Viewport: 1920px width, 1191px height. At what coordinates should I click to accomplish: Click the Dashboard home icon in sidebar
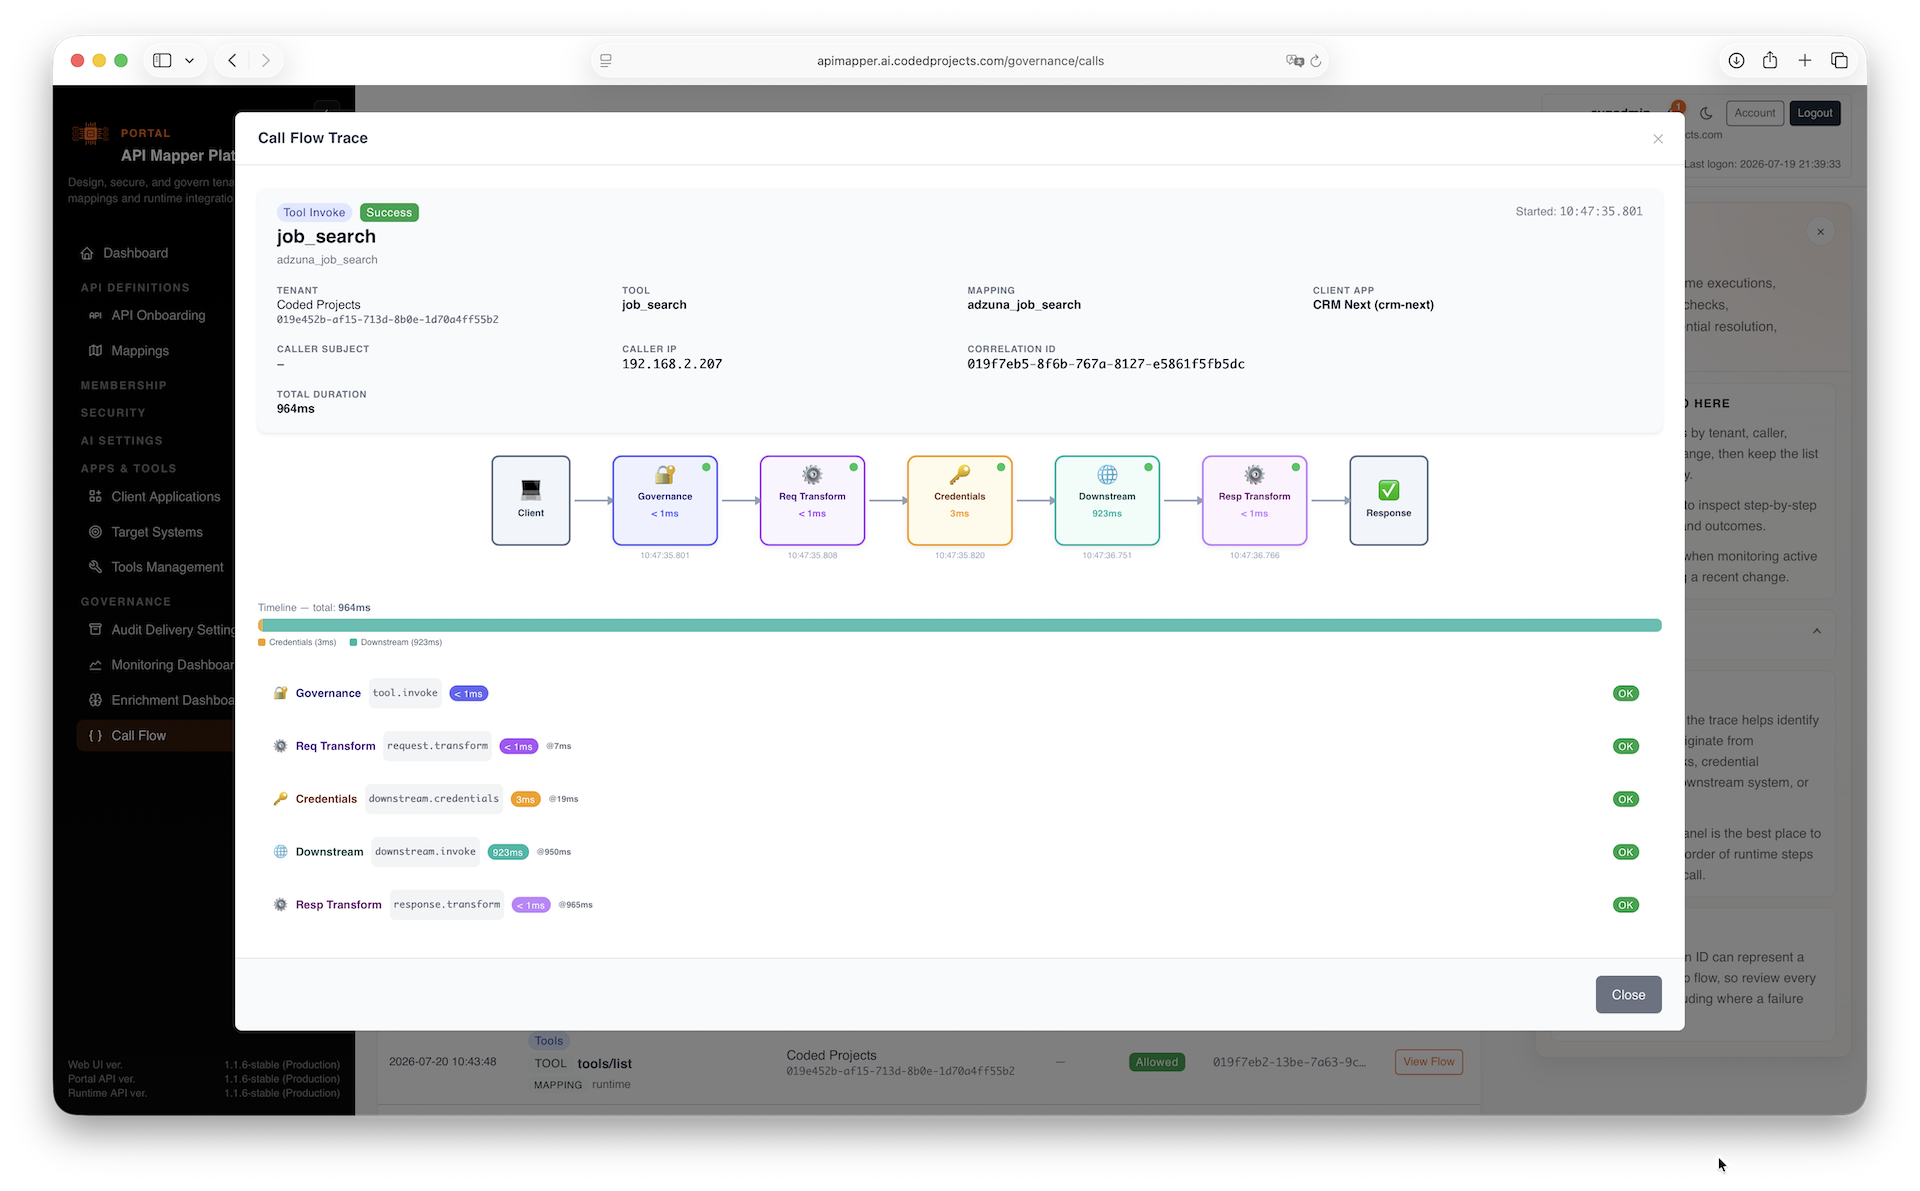[87, 253]
